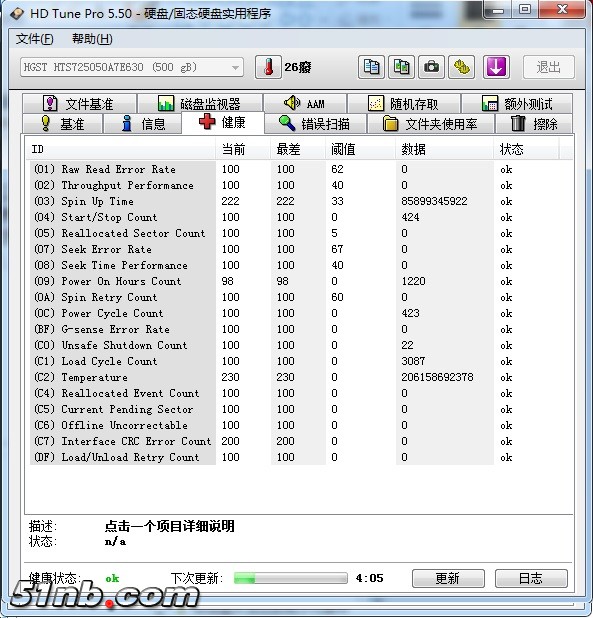Switch to the 擦除 tab
The height and width of the screenshot is (618, 593).
534,124
